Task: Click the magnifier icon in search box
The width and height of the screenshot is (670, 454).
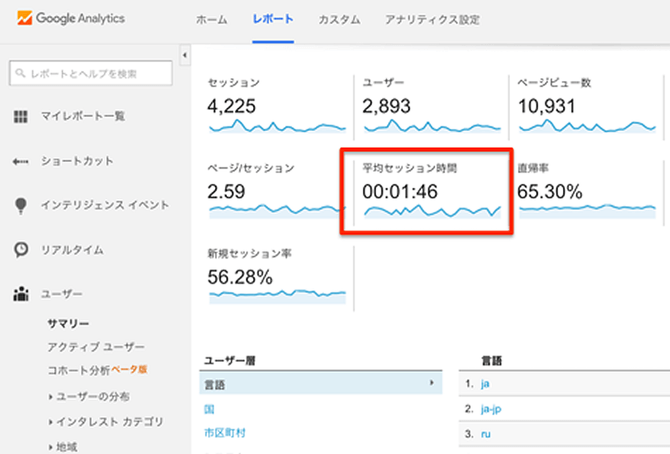Action: [x=20, y=73]
